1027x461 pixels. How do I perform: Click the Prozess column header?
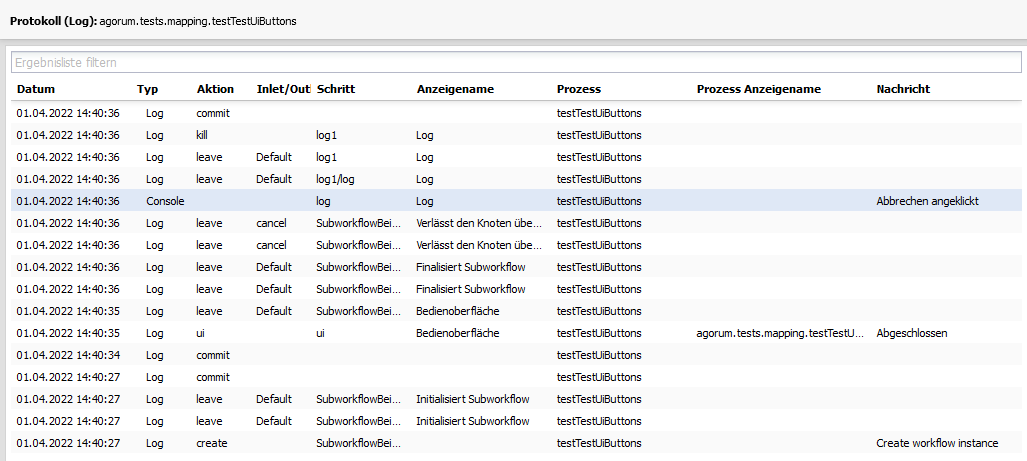(578, 89)
